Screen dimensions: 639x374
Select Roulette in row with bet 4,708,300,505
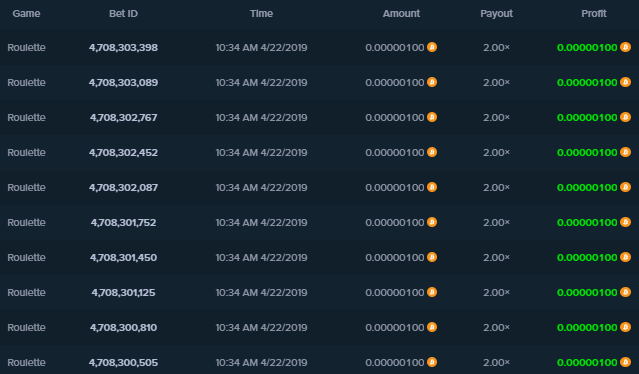(26, 363)
